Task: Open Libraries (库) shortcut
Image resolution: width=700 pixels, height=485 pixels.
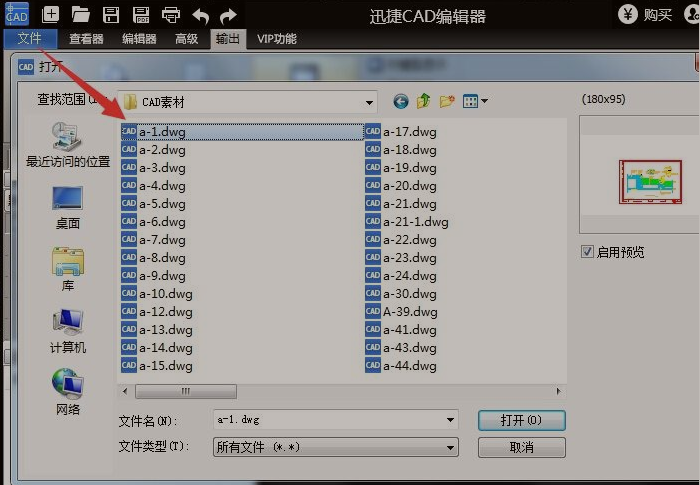Action: (67, 269)
